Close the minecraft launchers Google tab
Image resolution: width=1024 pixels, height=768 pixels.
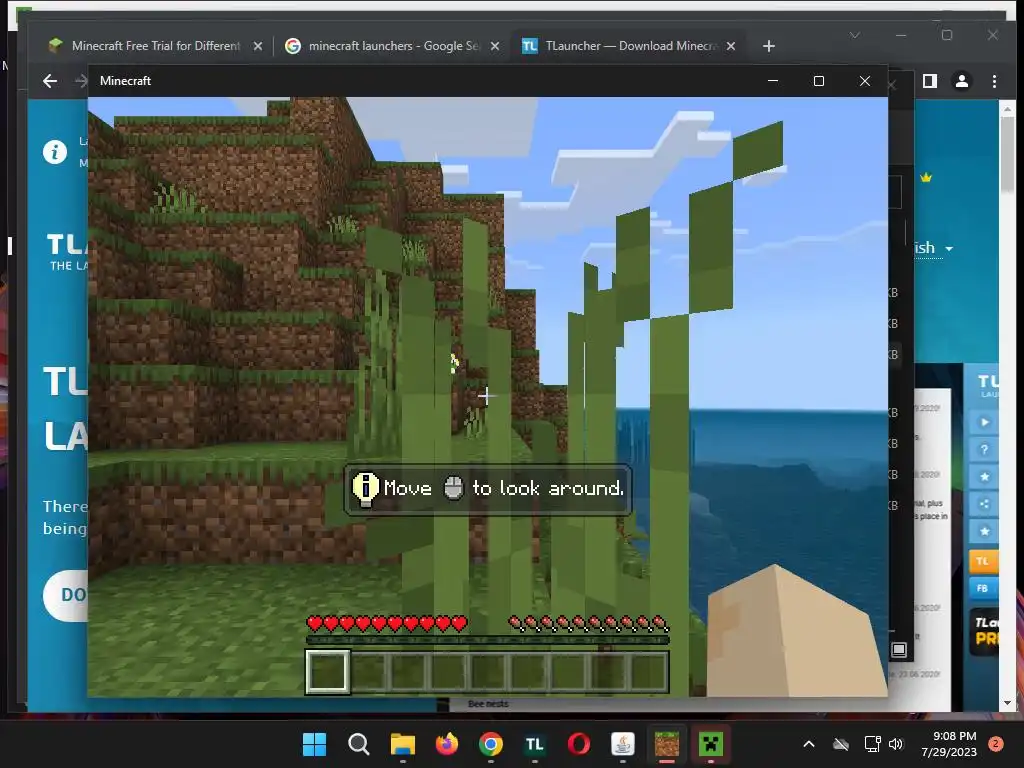tap(495, 46)
